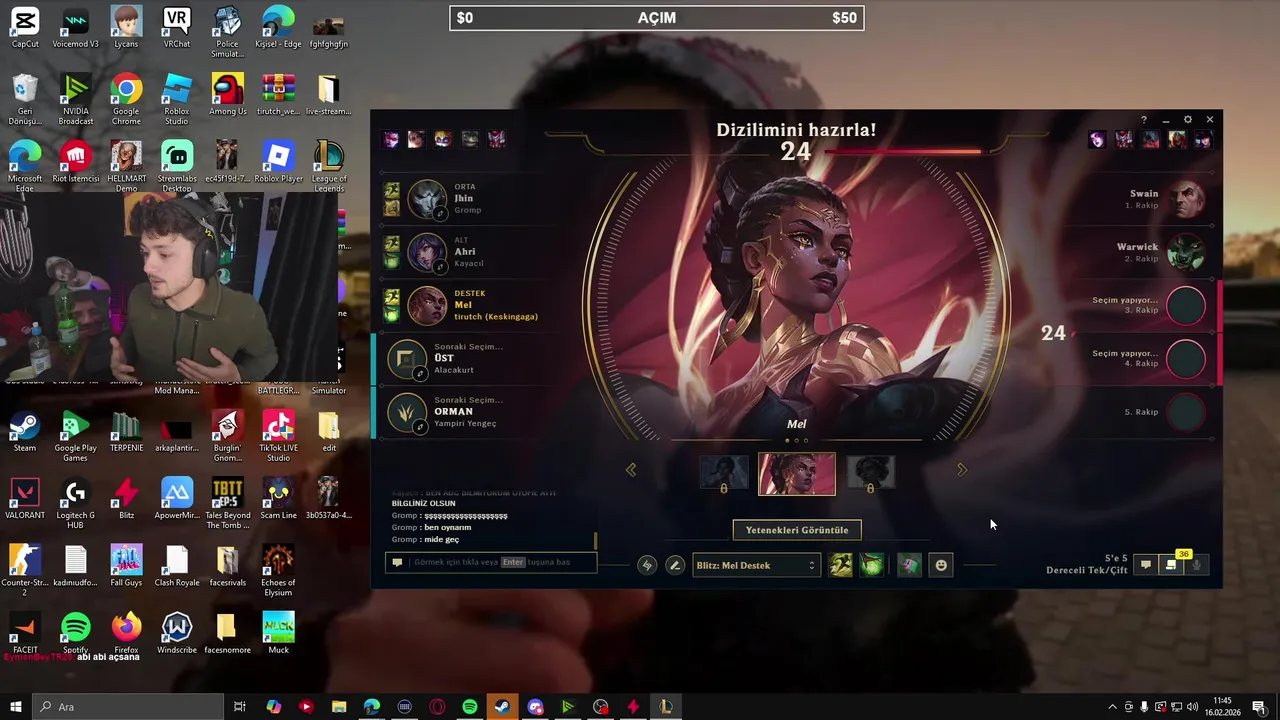Open VRChat desktop shortcut
1280x720 pixels.
click(x=177, y=28)
